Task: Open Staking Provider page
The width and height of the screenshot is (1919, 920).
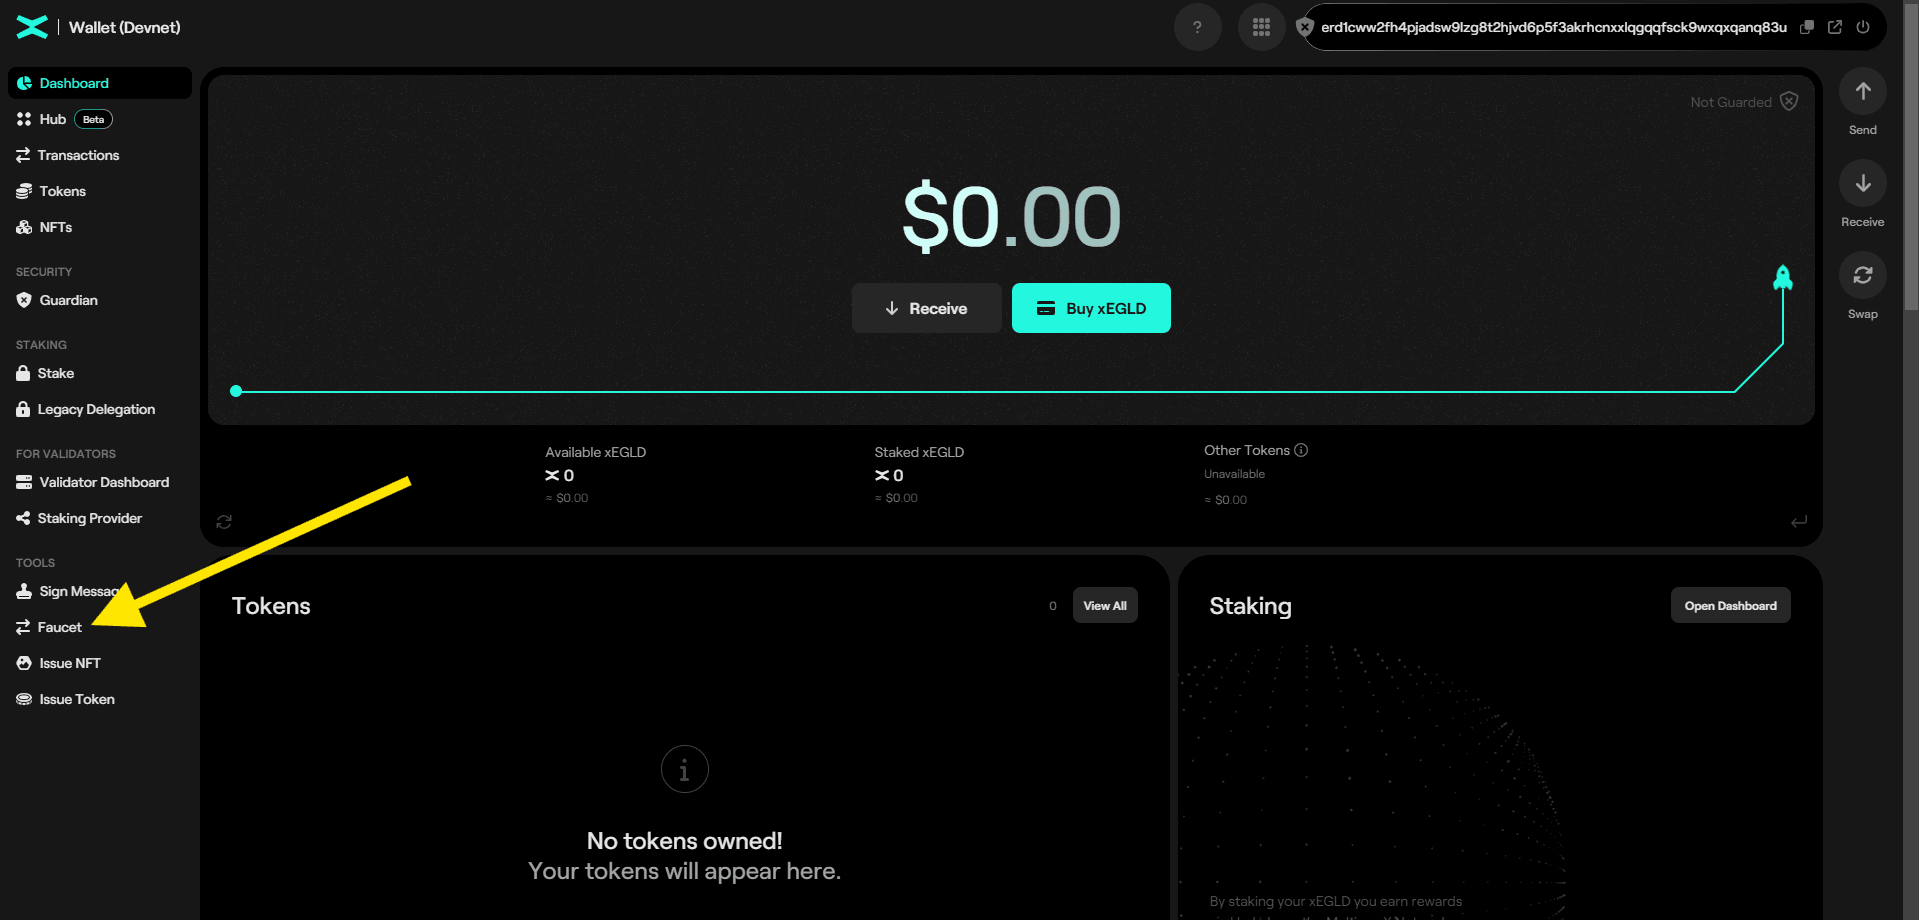Action: click(x=100, y=518)
